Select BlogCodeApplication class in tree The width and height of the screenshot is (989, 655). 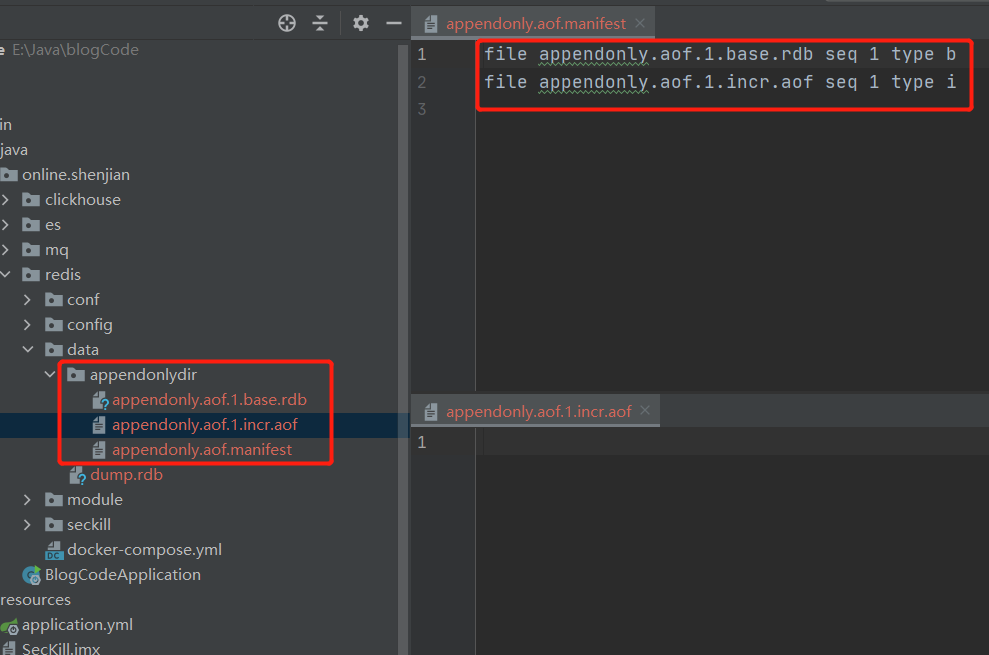click(123, 575)
